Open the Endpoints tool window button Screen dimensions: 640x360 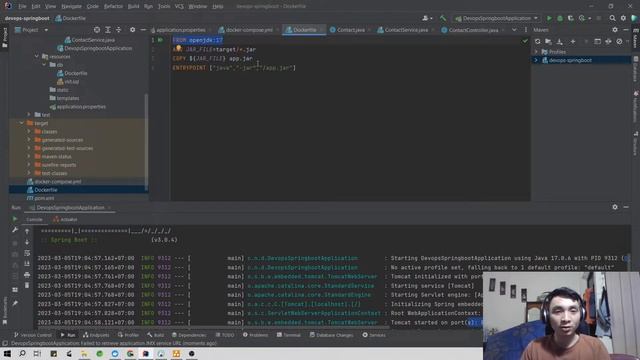pyautogui.click(x=96, y=335)
